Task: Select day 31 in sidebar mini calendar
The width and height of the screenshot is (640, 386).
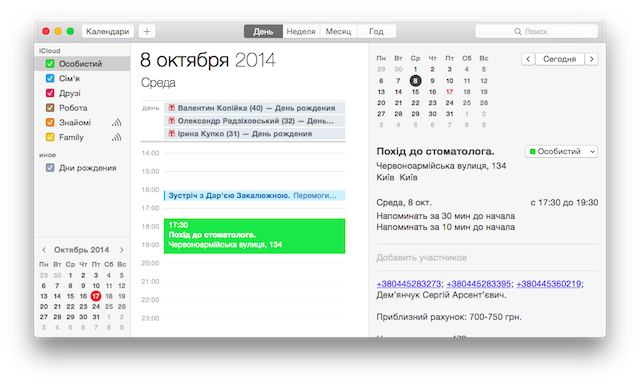Action: point(96,317)
